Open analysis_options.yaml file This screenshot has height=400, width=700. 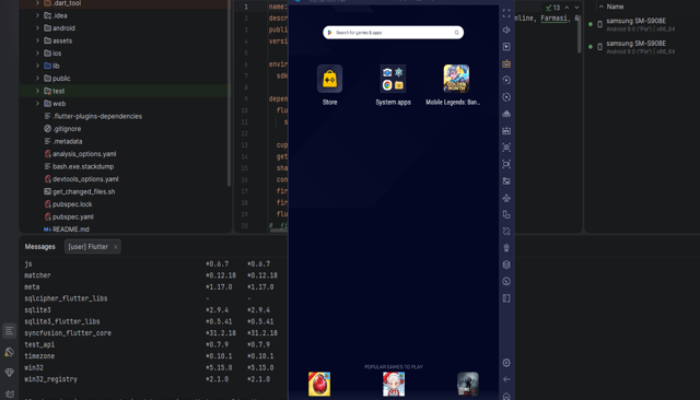pyautogui.click(x=84, y=154)
